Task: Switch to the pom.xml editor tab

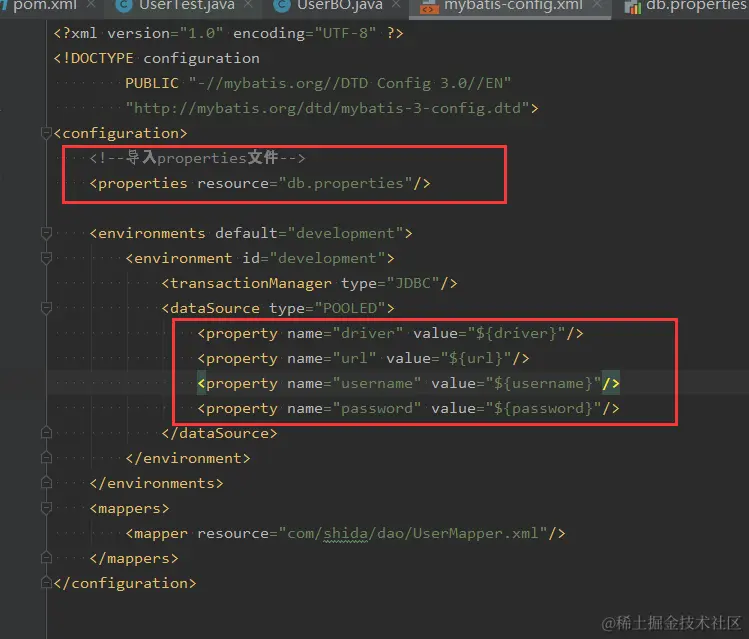Action: click(44, 5)
